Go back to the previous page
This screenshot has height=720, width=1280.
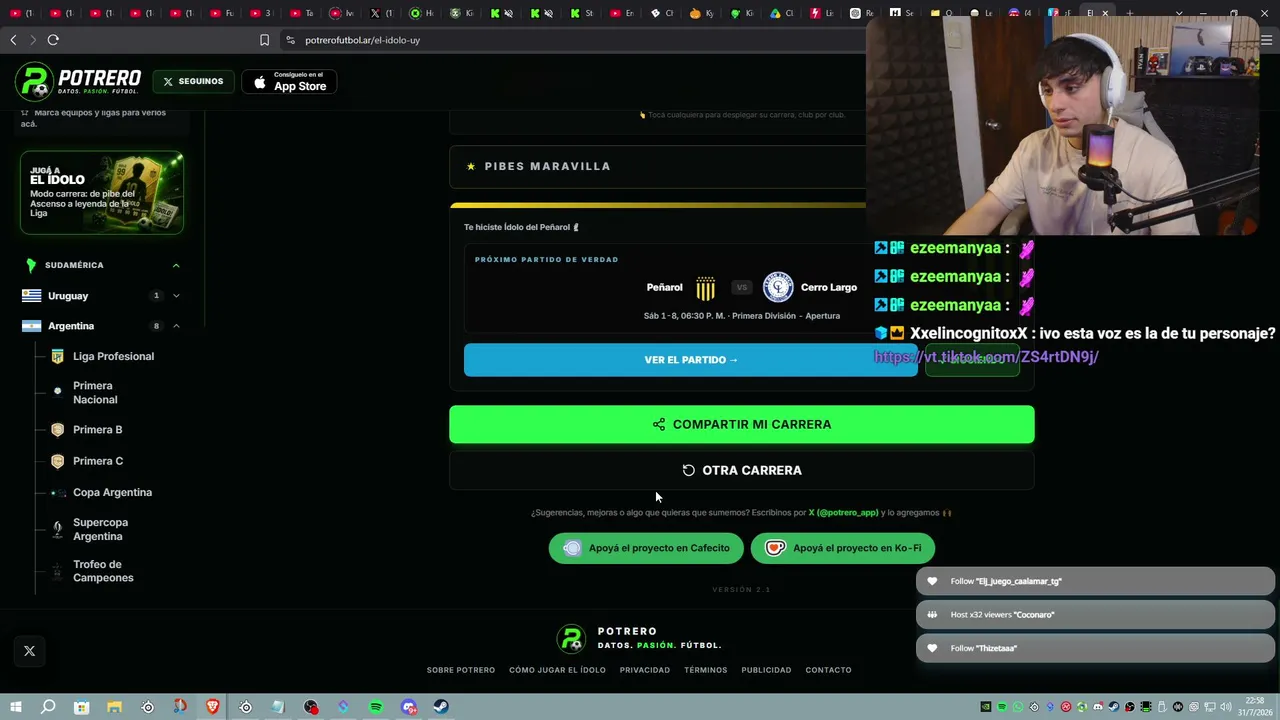coord(13,40)
